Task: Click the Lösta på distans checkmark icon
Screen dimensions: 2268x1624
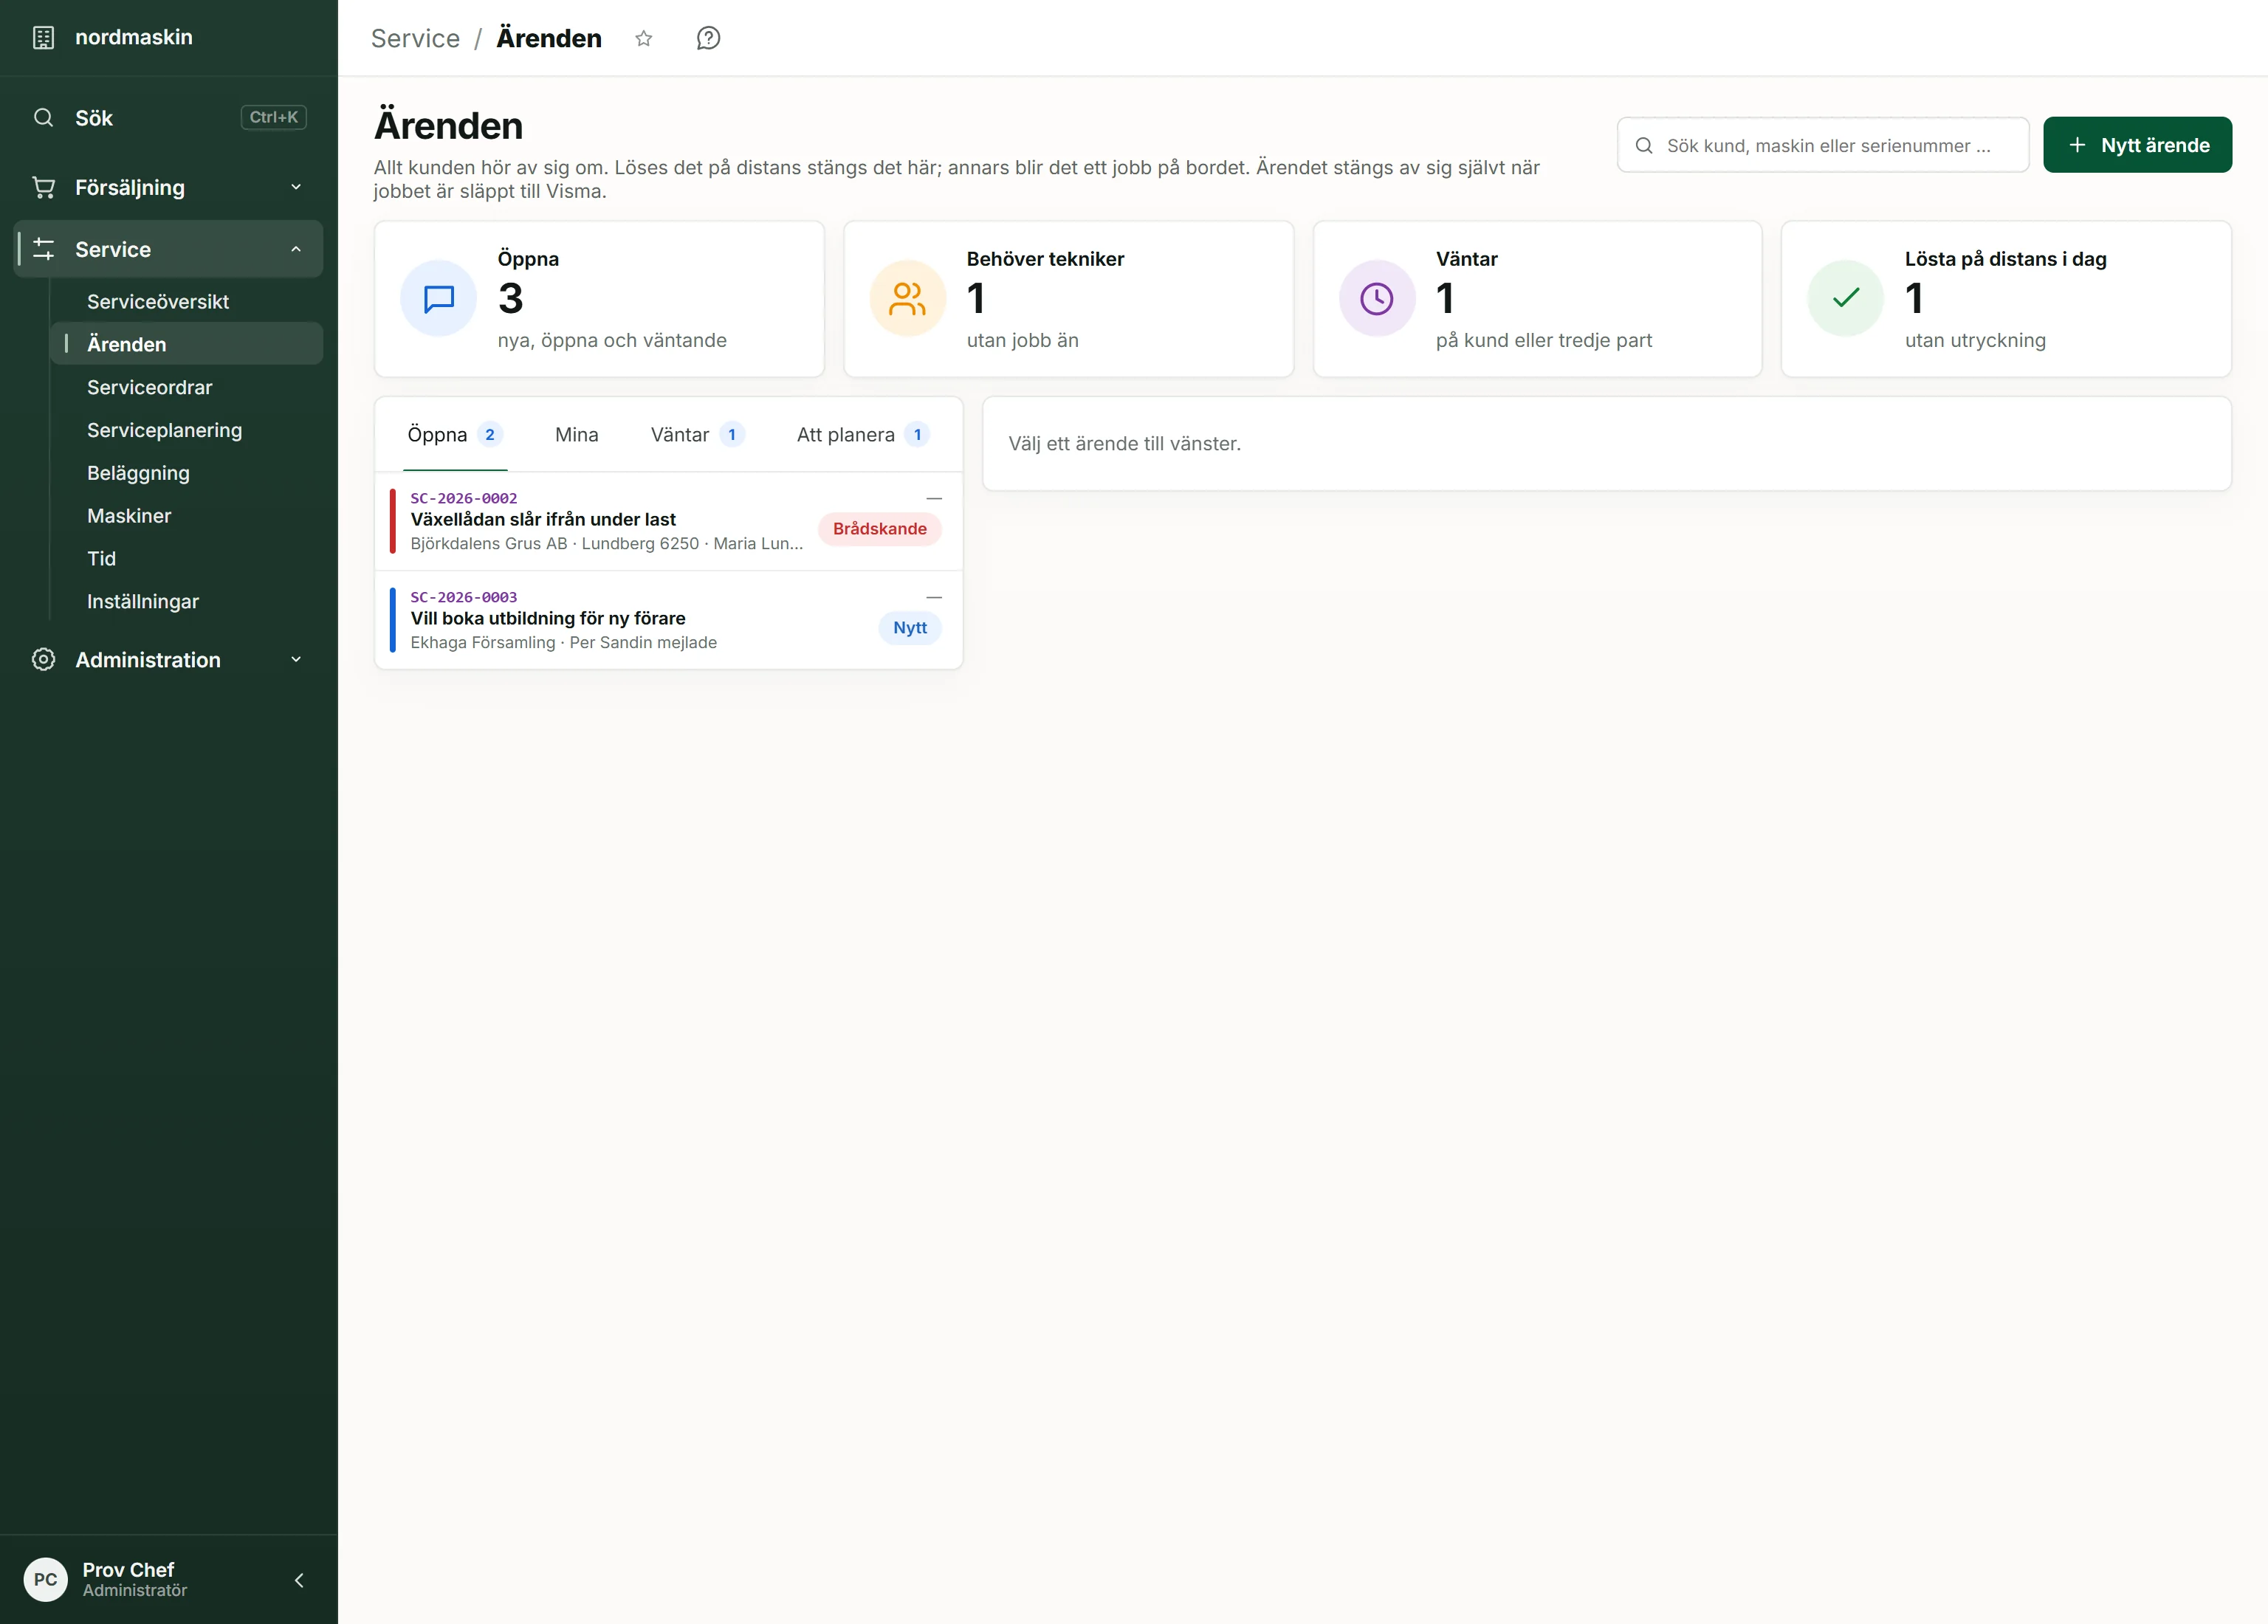Action: (x=1846, y=298)
